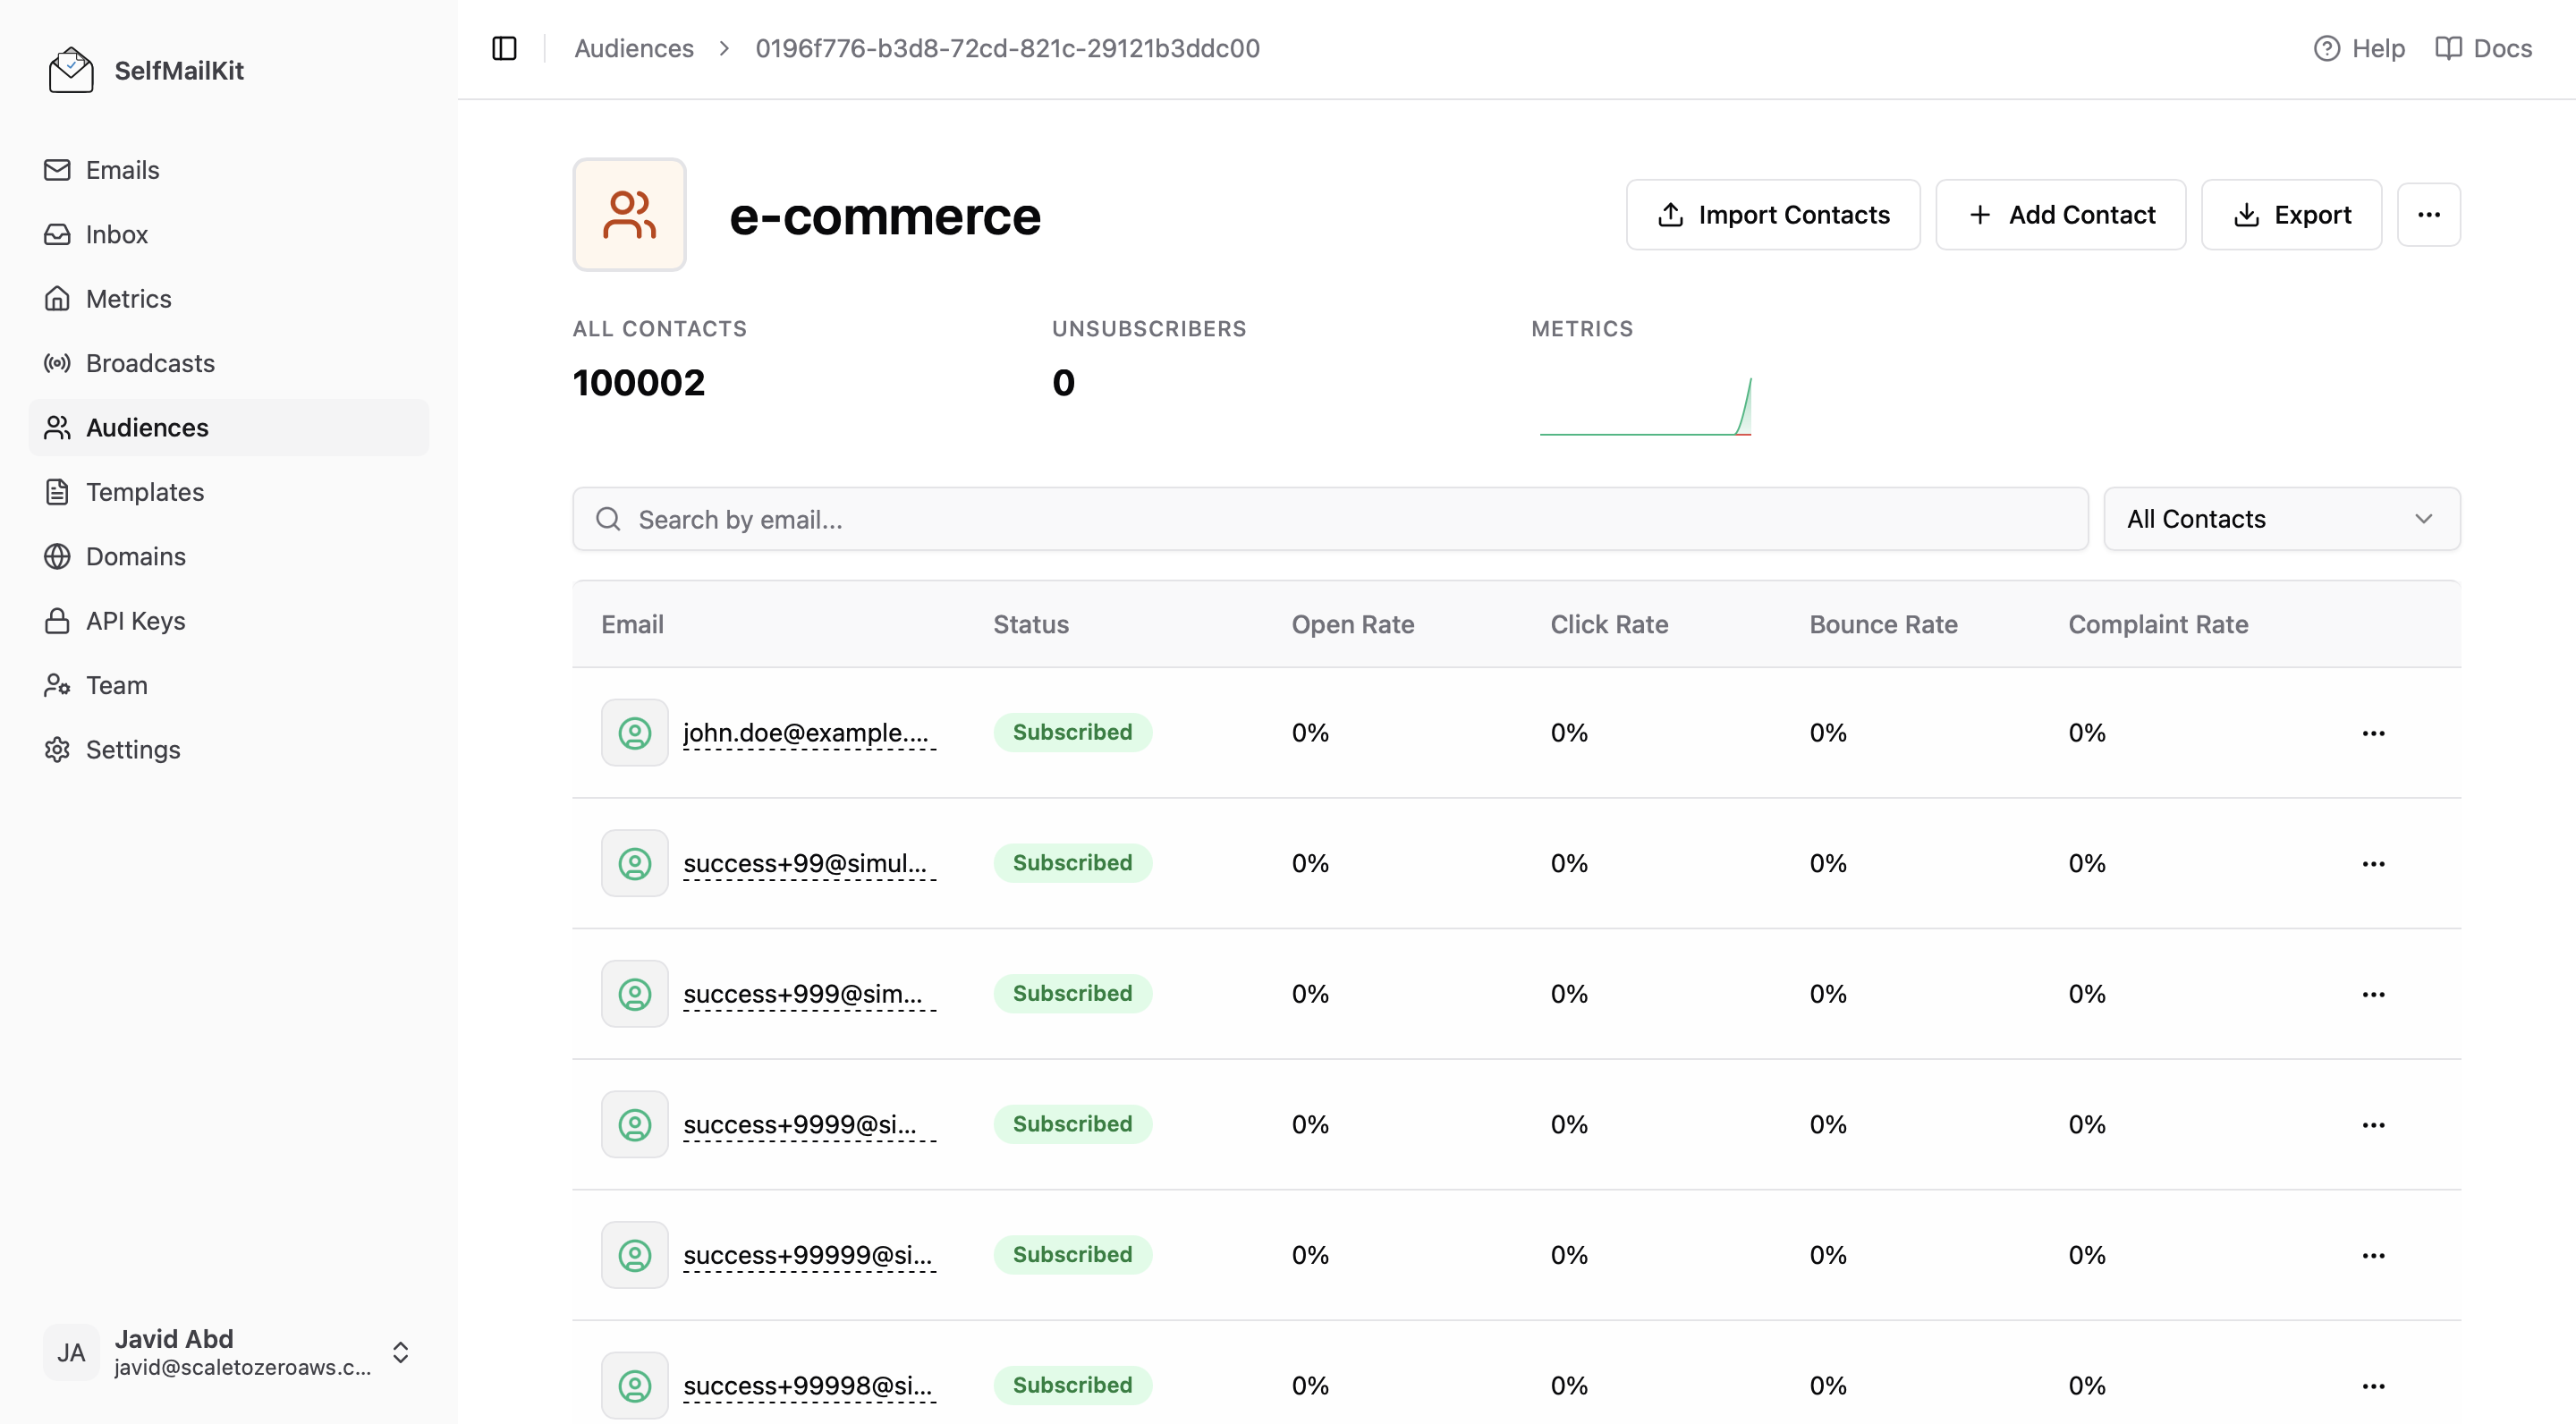
Task: Click avatar icon for success+99998@si contact
Action: coord(635,1386)
